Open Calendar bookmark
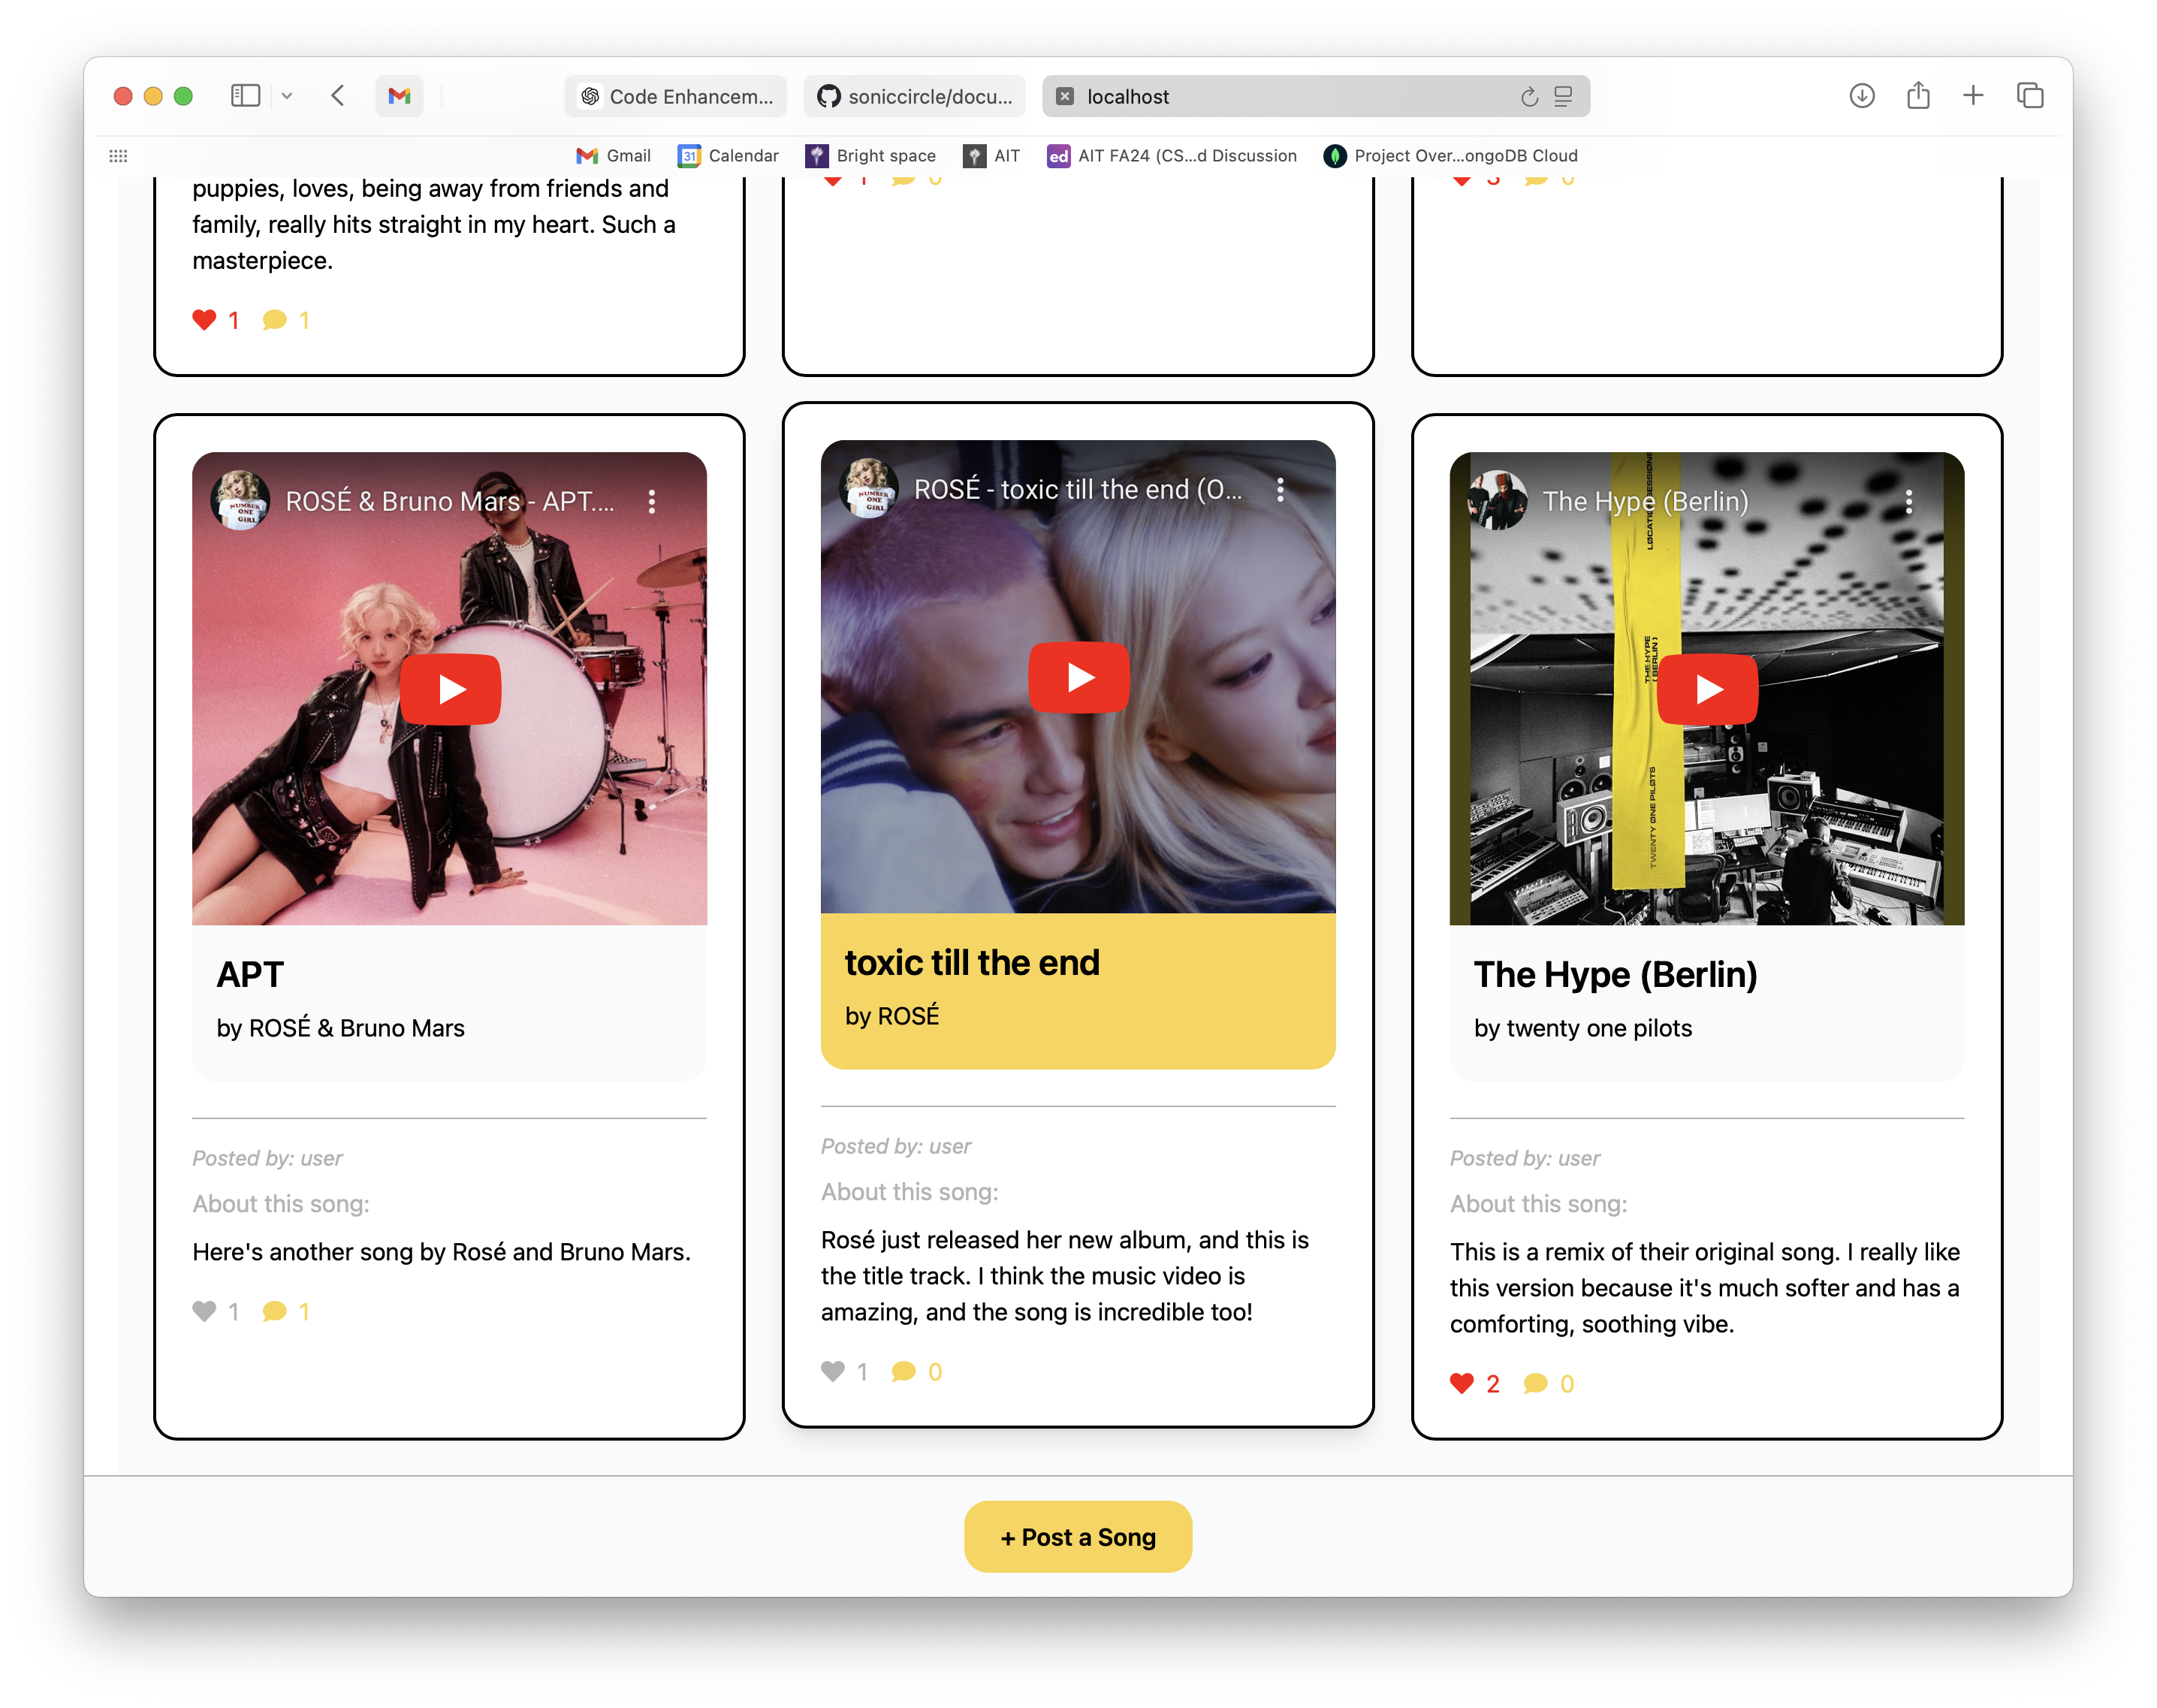Screen dimensions: 2157x1708 [x=728, y=155]
